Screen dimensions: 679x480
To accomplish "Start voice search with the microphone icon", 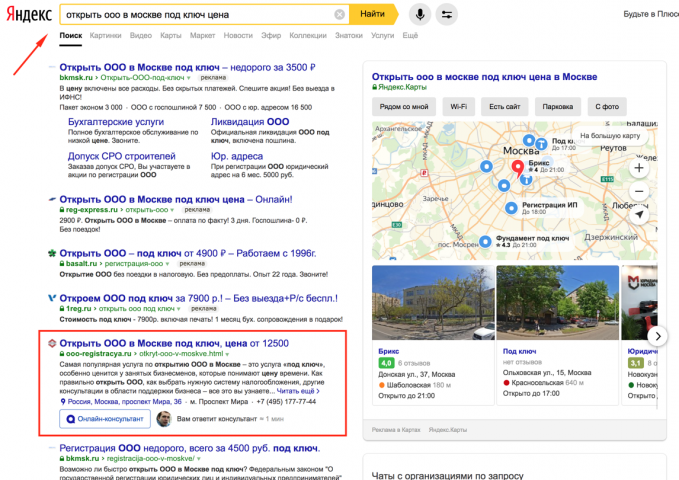I will coord(420,14).
